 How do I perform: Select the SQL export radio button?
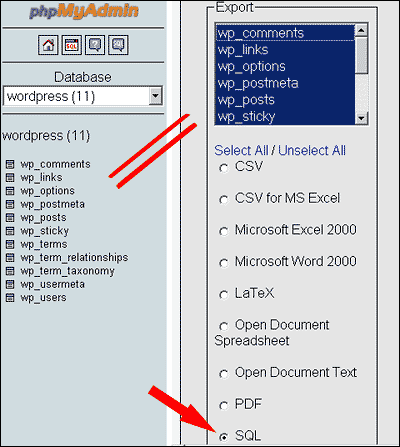pyautogui.click(x=224, y=437)
